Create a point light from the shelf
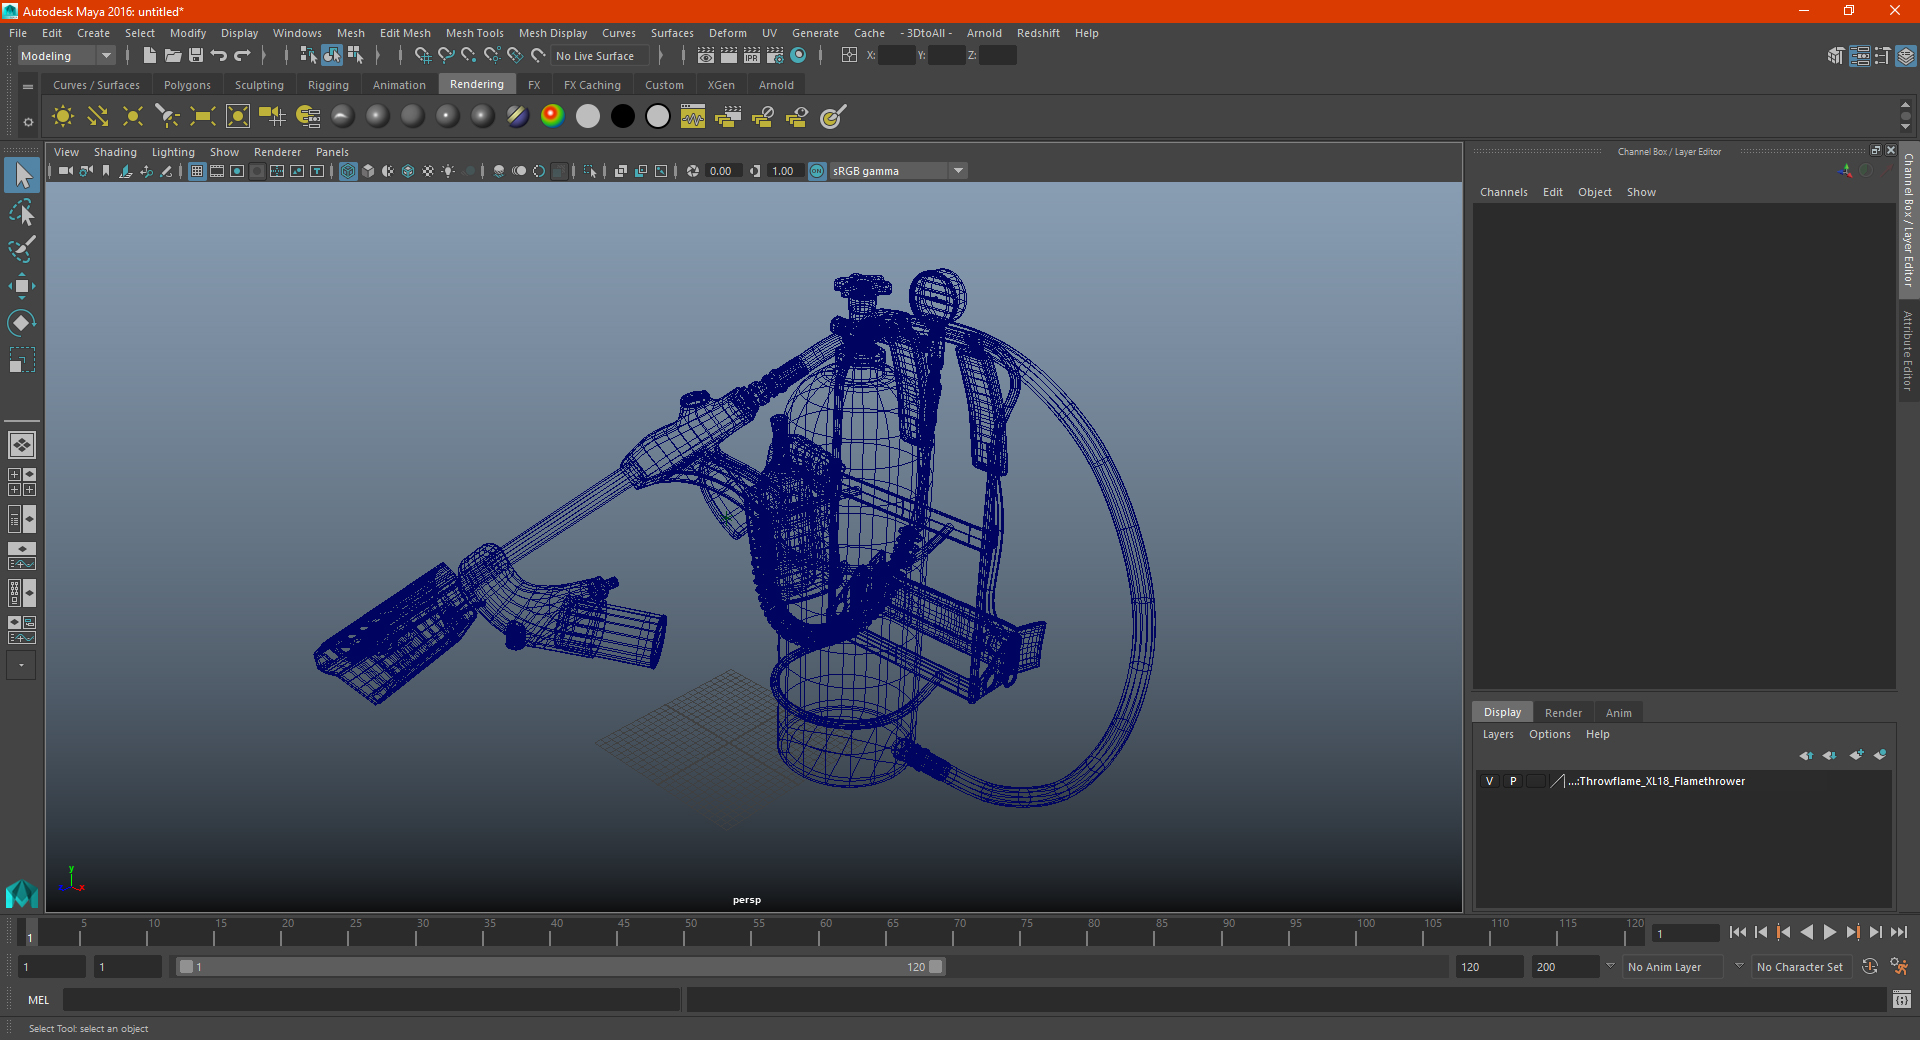This screenshot has width=1920, height=1040. 133,117
